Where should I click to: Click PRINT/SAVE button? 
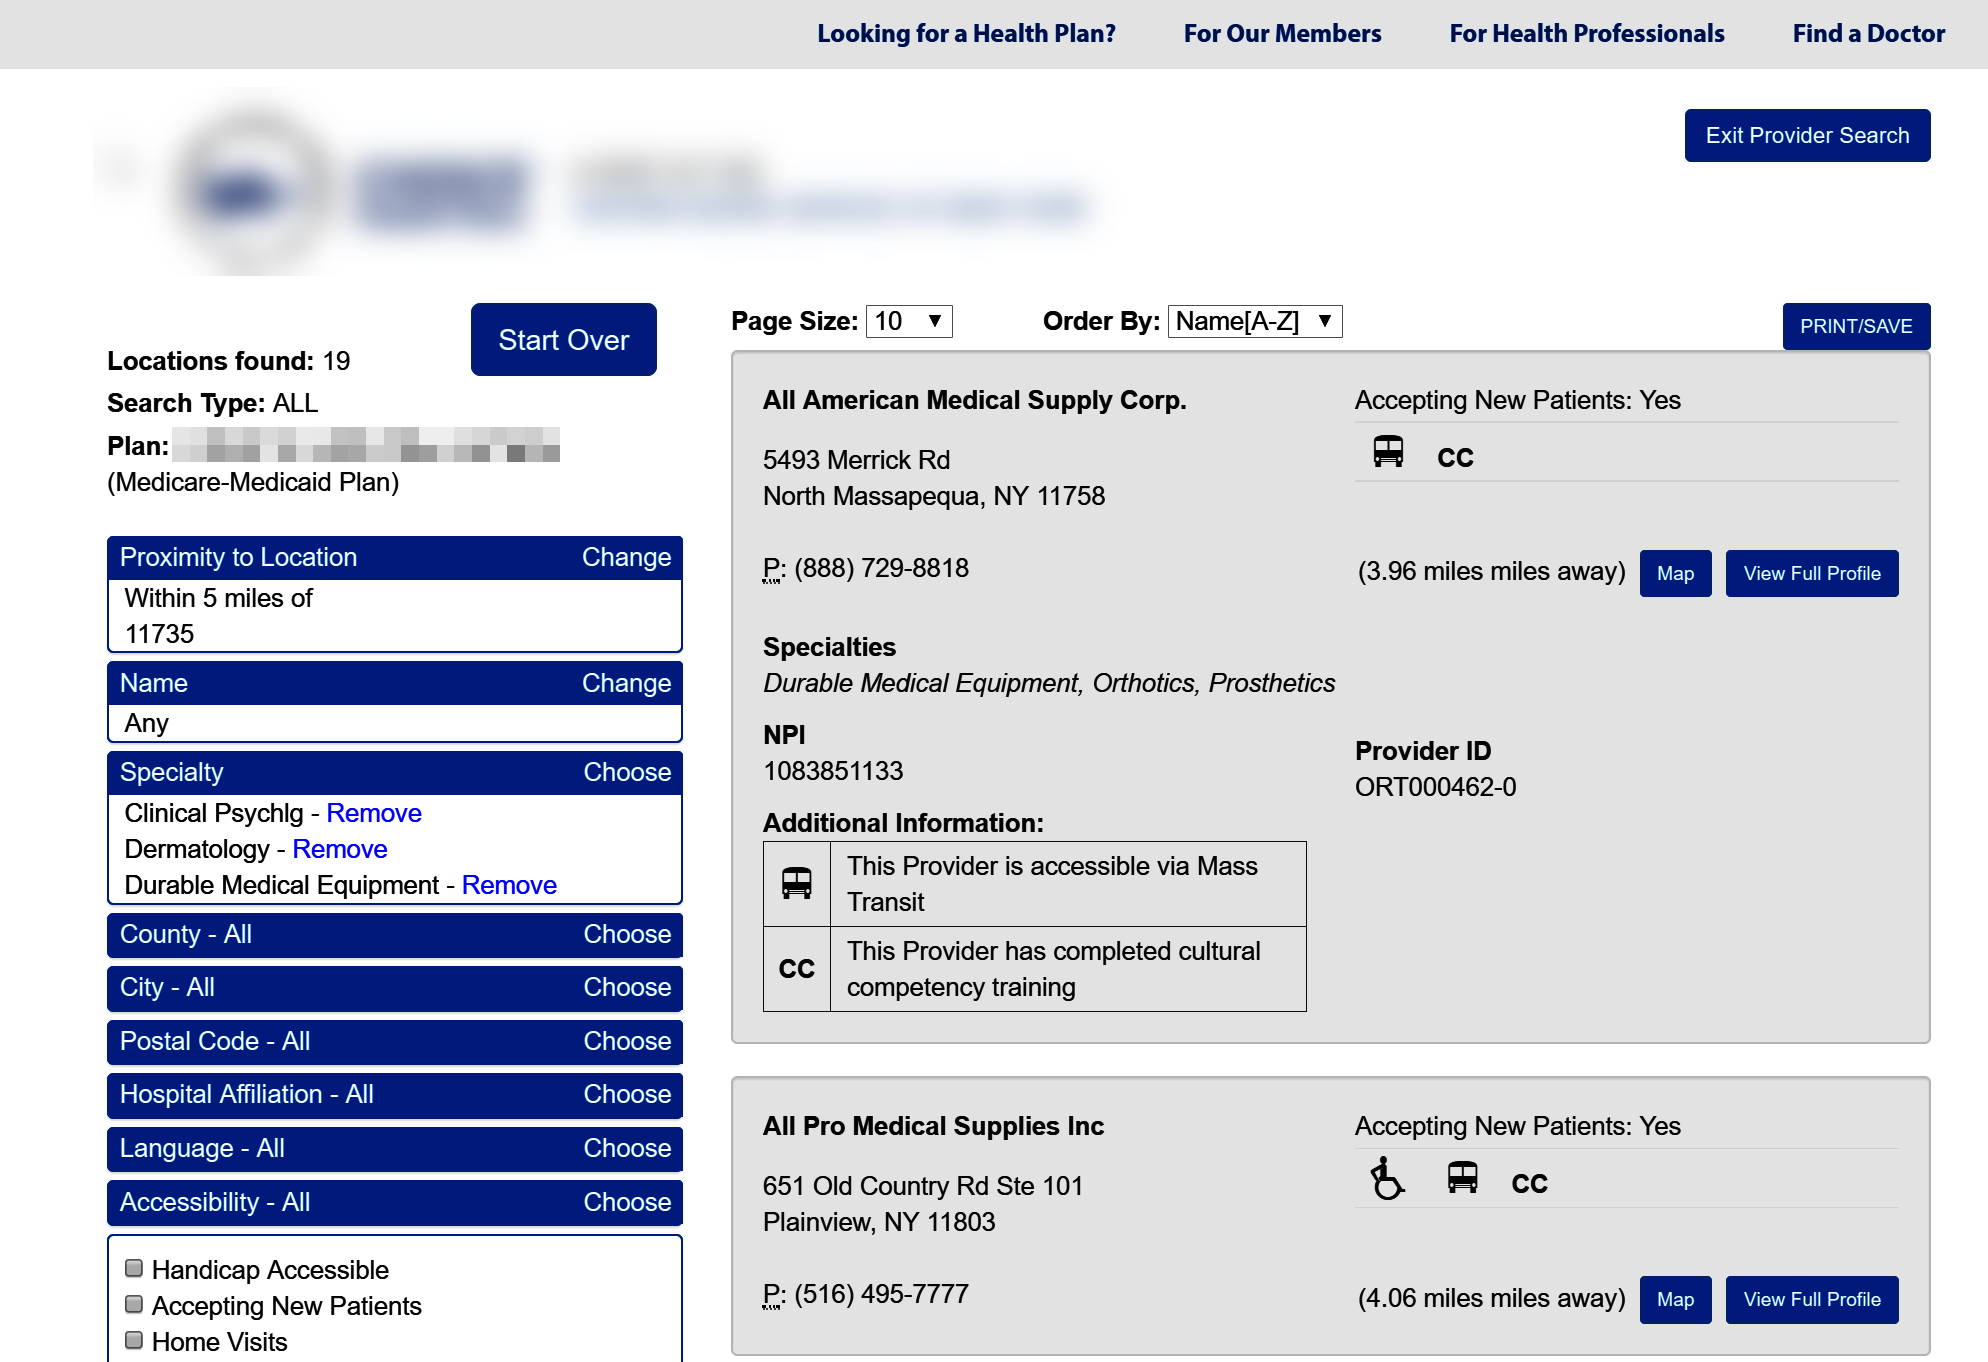(1855, 326)
